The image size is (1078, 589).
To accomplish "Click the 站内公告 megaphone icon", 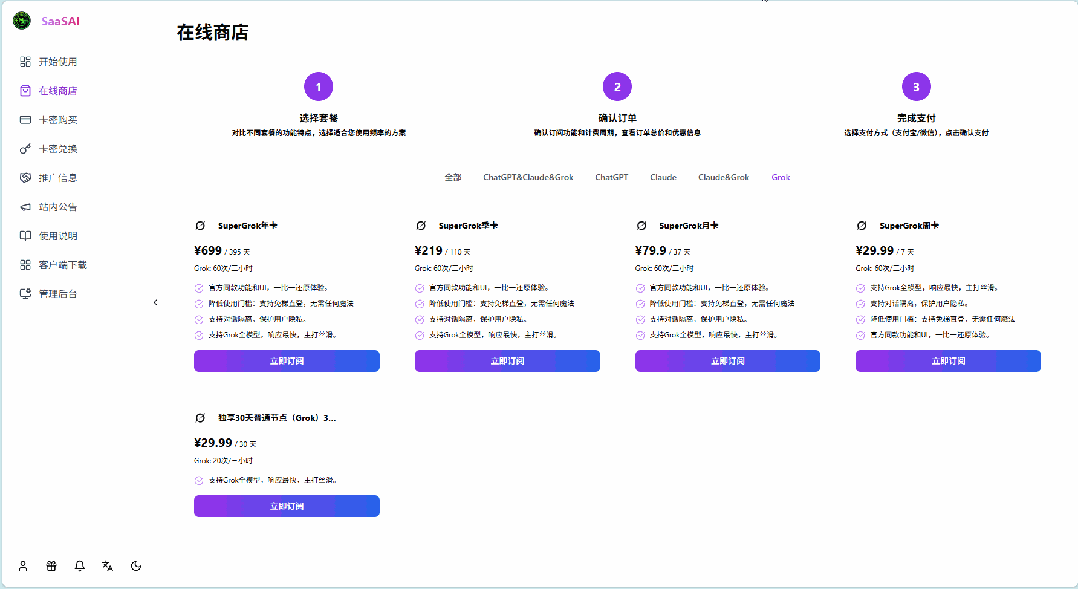I will (x=25, y=207).
